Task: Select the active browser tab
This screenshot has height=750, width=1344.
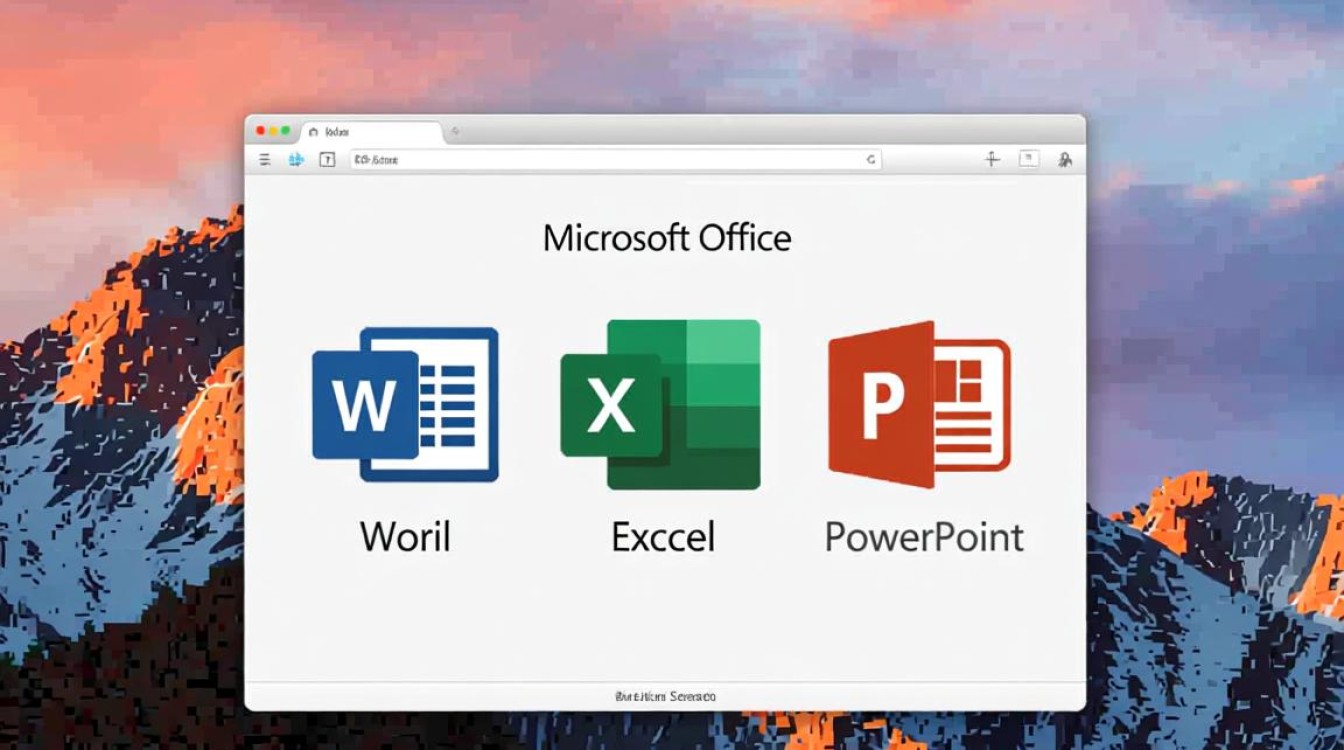Action: tap(372, 132)
